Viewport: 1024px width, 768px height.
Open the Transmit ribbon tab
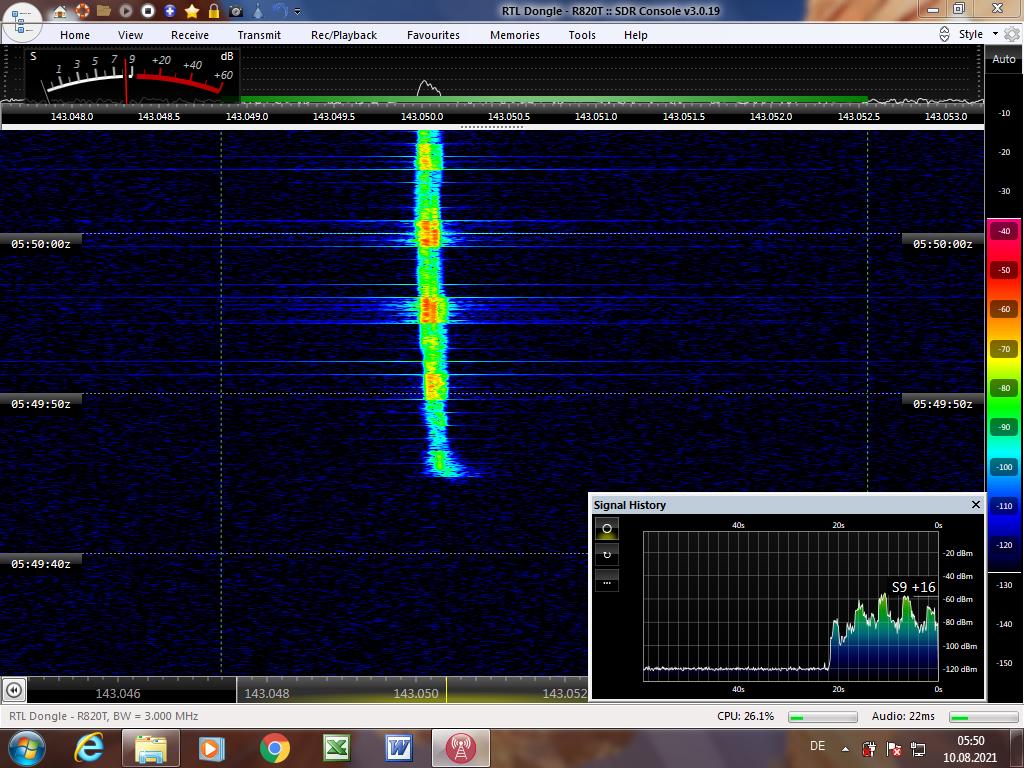pyautogui.click(x=259, y=35)
